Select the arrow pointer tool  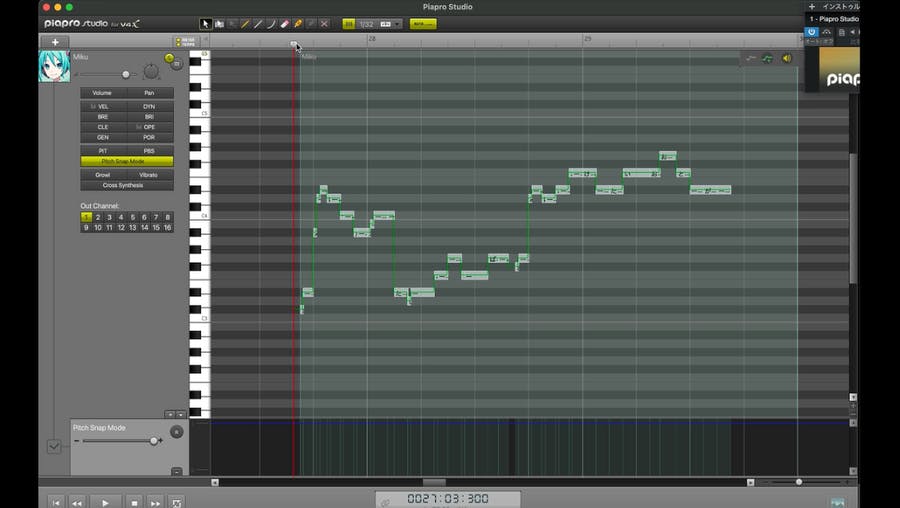click(205, 24)
